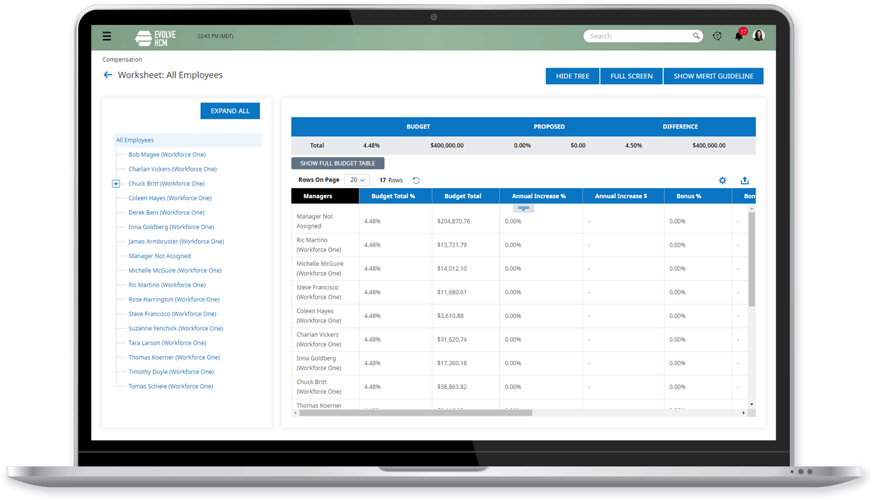Image resolution: width=873 pixels, height=500 pixels.
Task: Expand the Chuck Britt tree node
Action: 116,184
